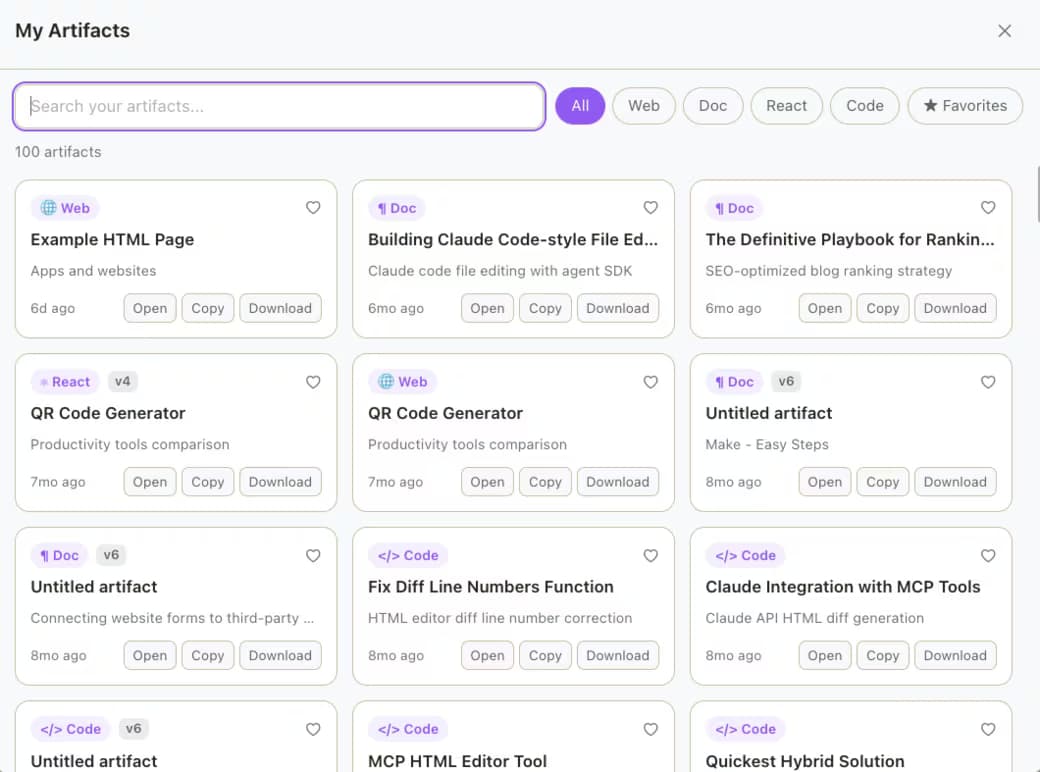This screenshot has width=1040, height=772.
Task: Open the Example HTML Page artifact
Action: pos(150,308)
